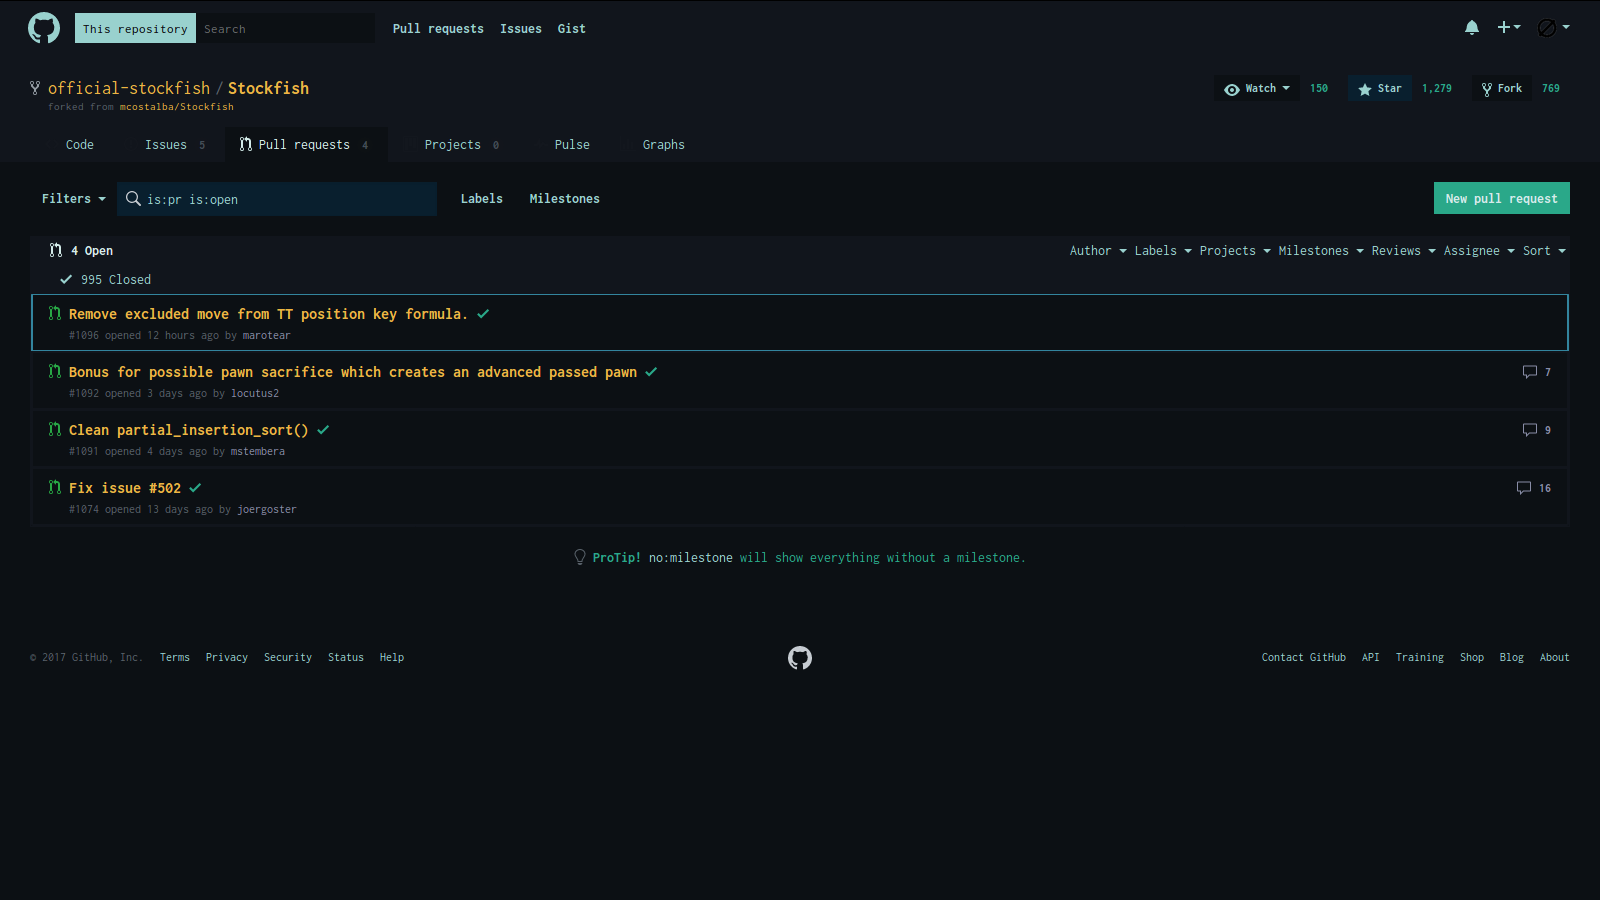Open the Graphs tab
This screenshot has width=1600, height=900.
pyautogui.click(x=664, y=145)
